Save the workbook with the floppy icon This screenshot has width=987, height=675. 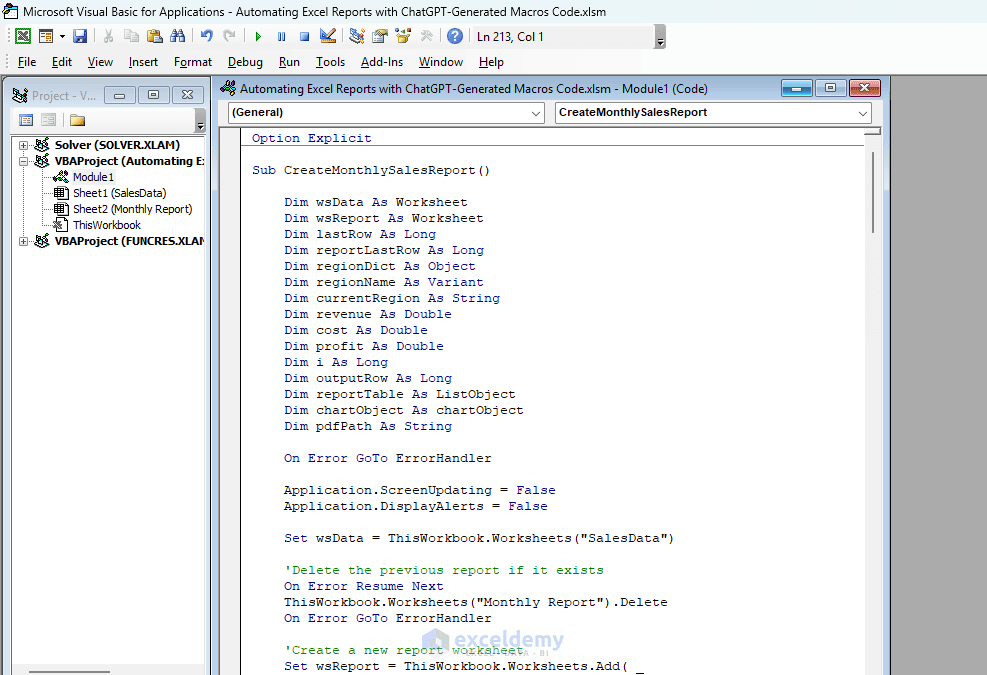80,37
